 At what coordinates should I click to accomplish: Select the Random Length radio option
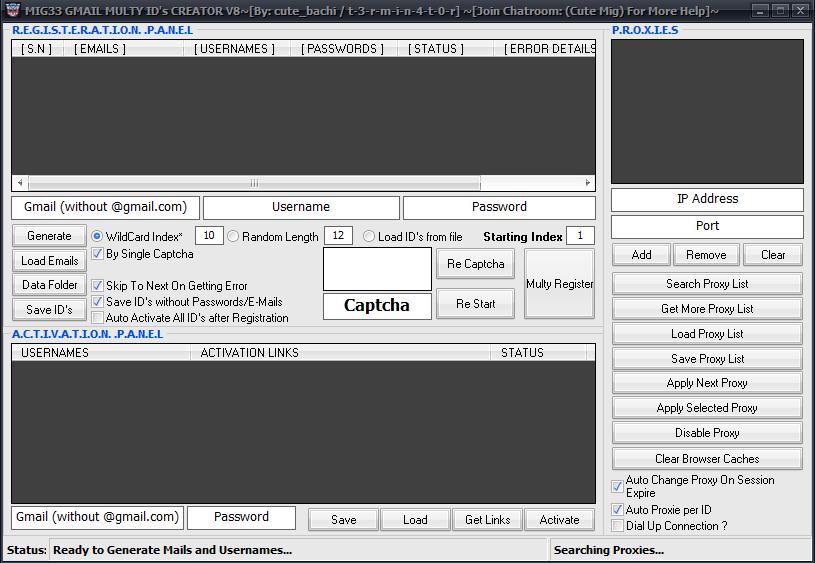[x=233, y=237]
